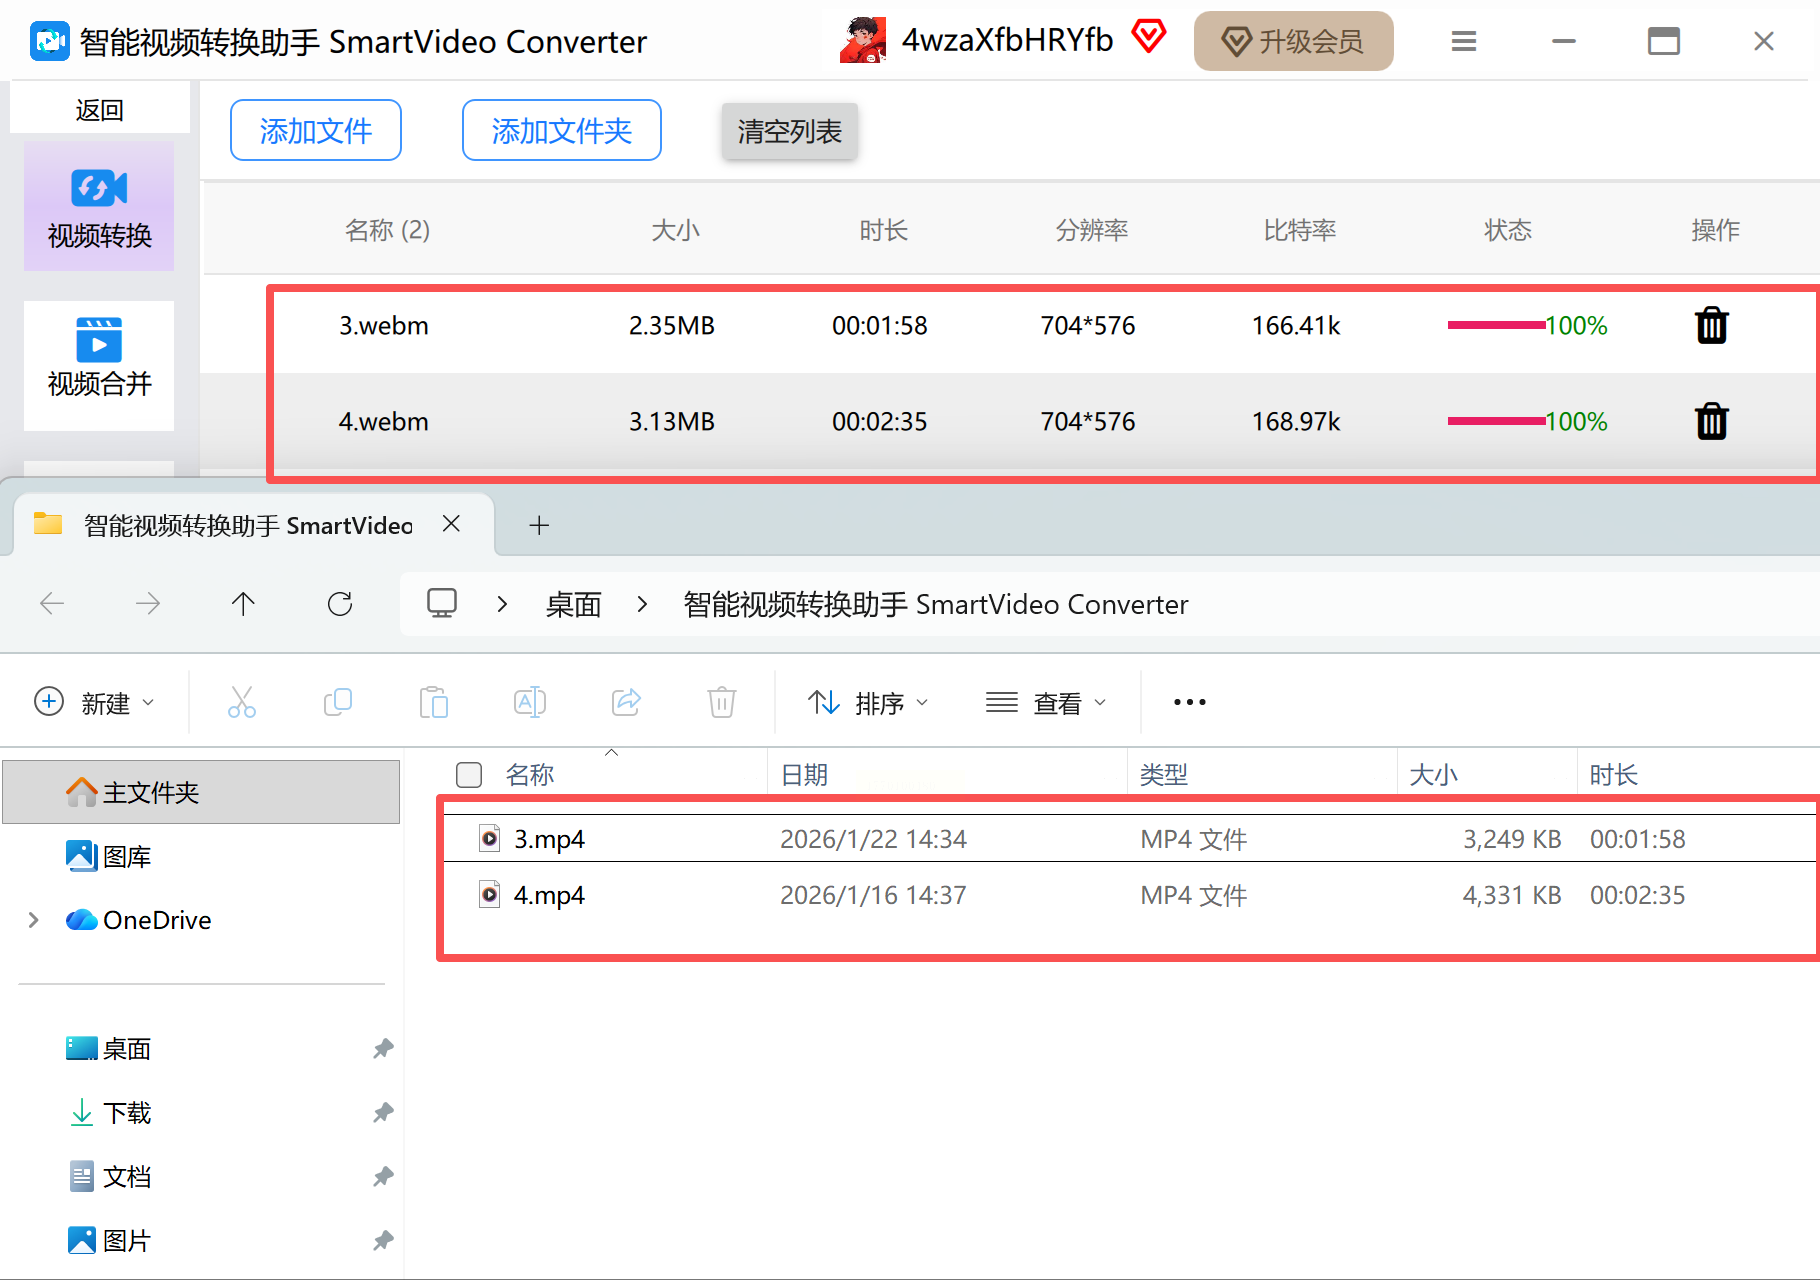Select the 4.mp4 file row
Image resolution: width=1820 pixels, height=1280 pixels.
point(1130,895)
